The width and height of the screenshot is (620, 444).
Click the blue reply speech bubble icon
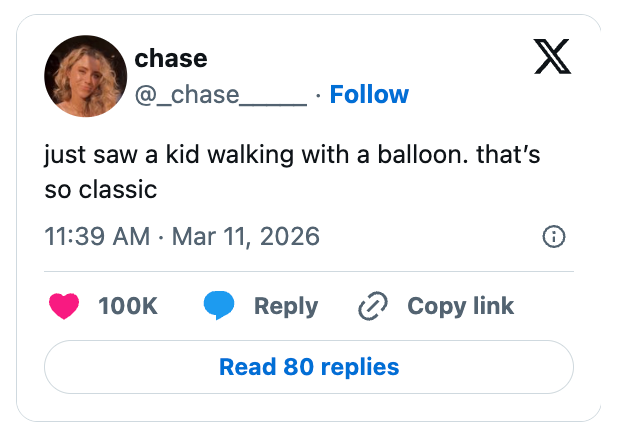tap(219, 306)
